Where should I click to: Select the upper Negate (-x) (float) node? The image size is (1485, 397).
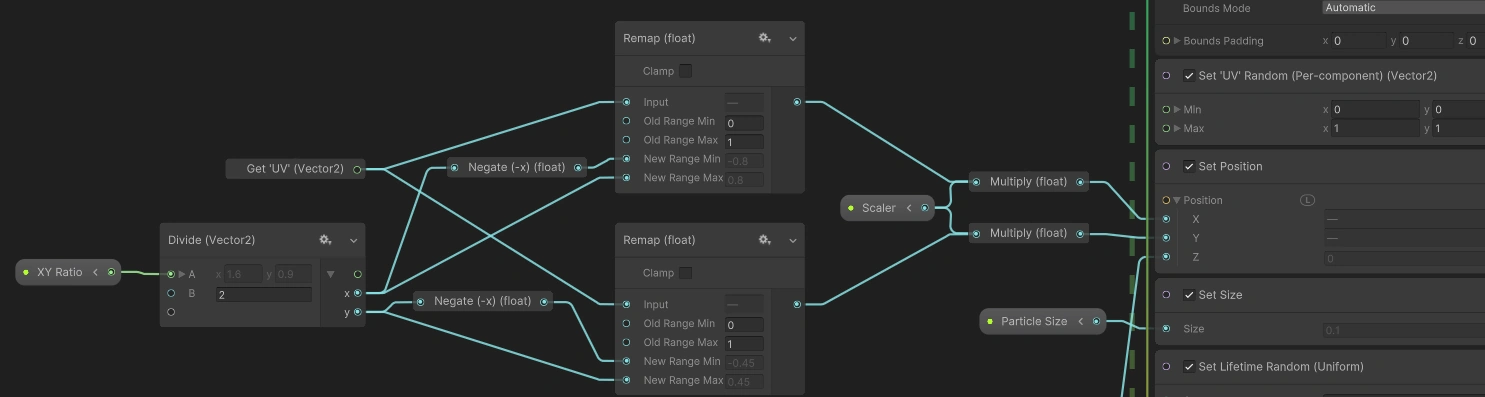[x=516, y=168]
